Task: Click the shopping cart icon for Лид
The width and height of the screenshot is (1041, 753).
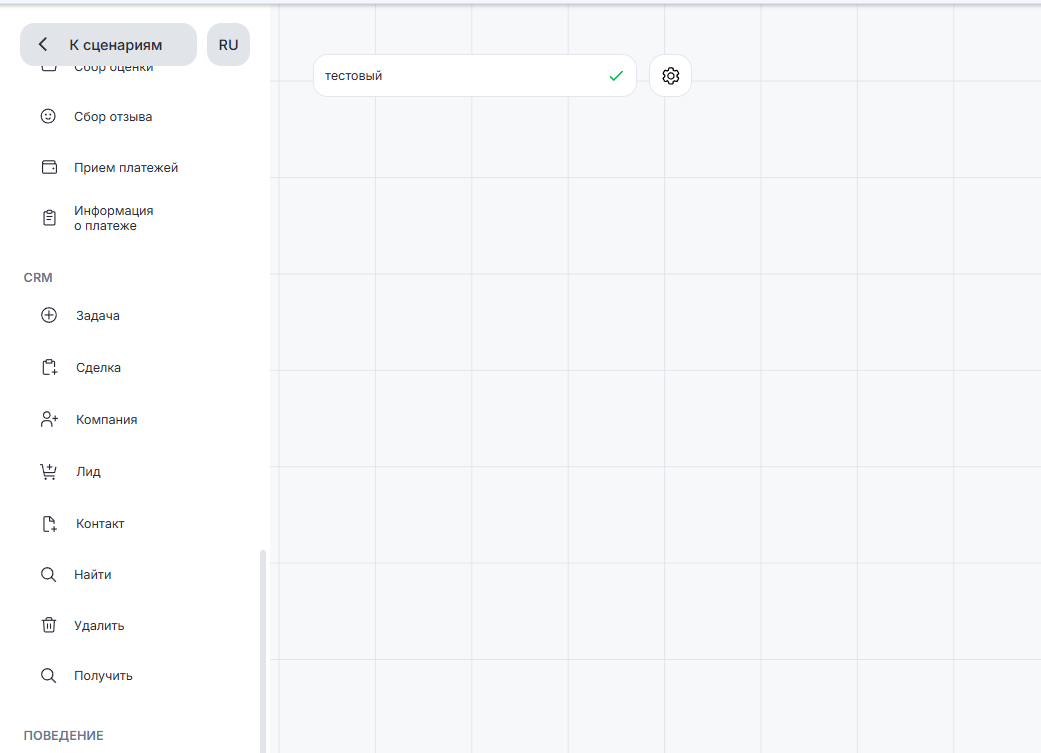Action: (49, 472)
